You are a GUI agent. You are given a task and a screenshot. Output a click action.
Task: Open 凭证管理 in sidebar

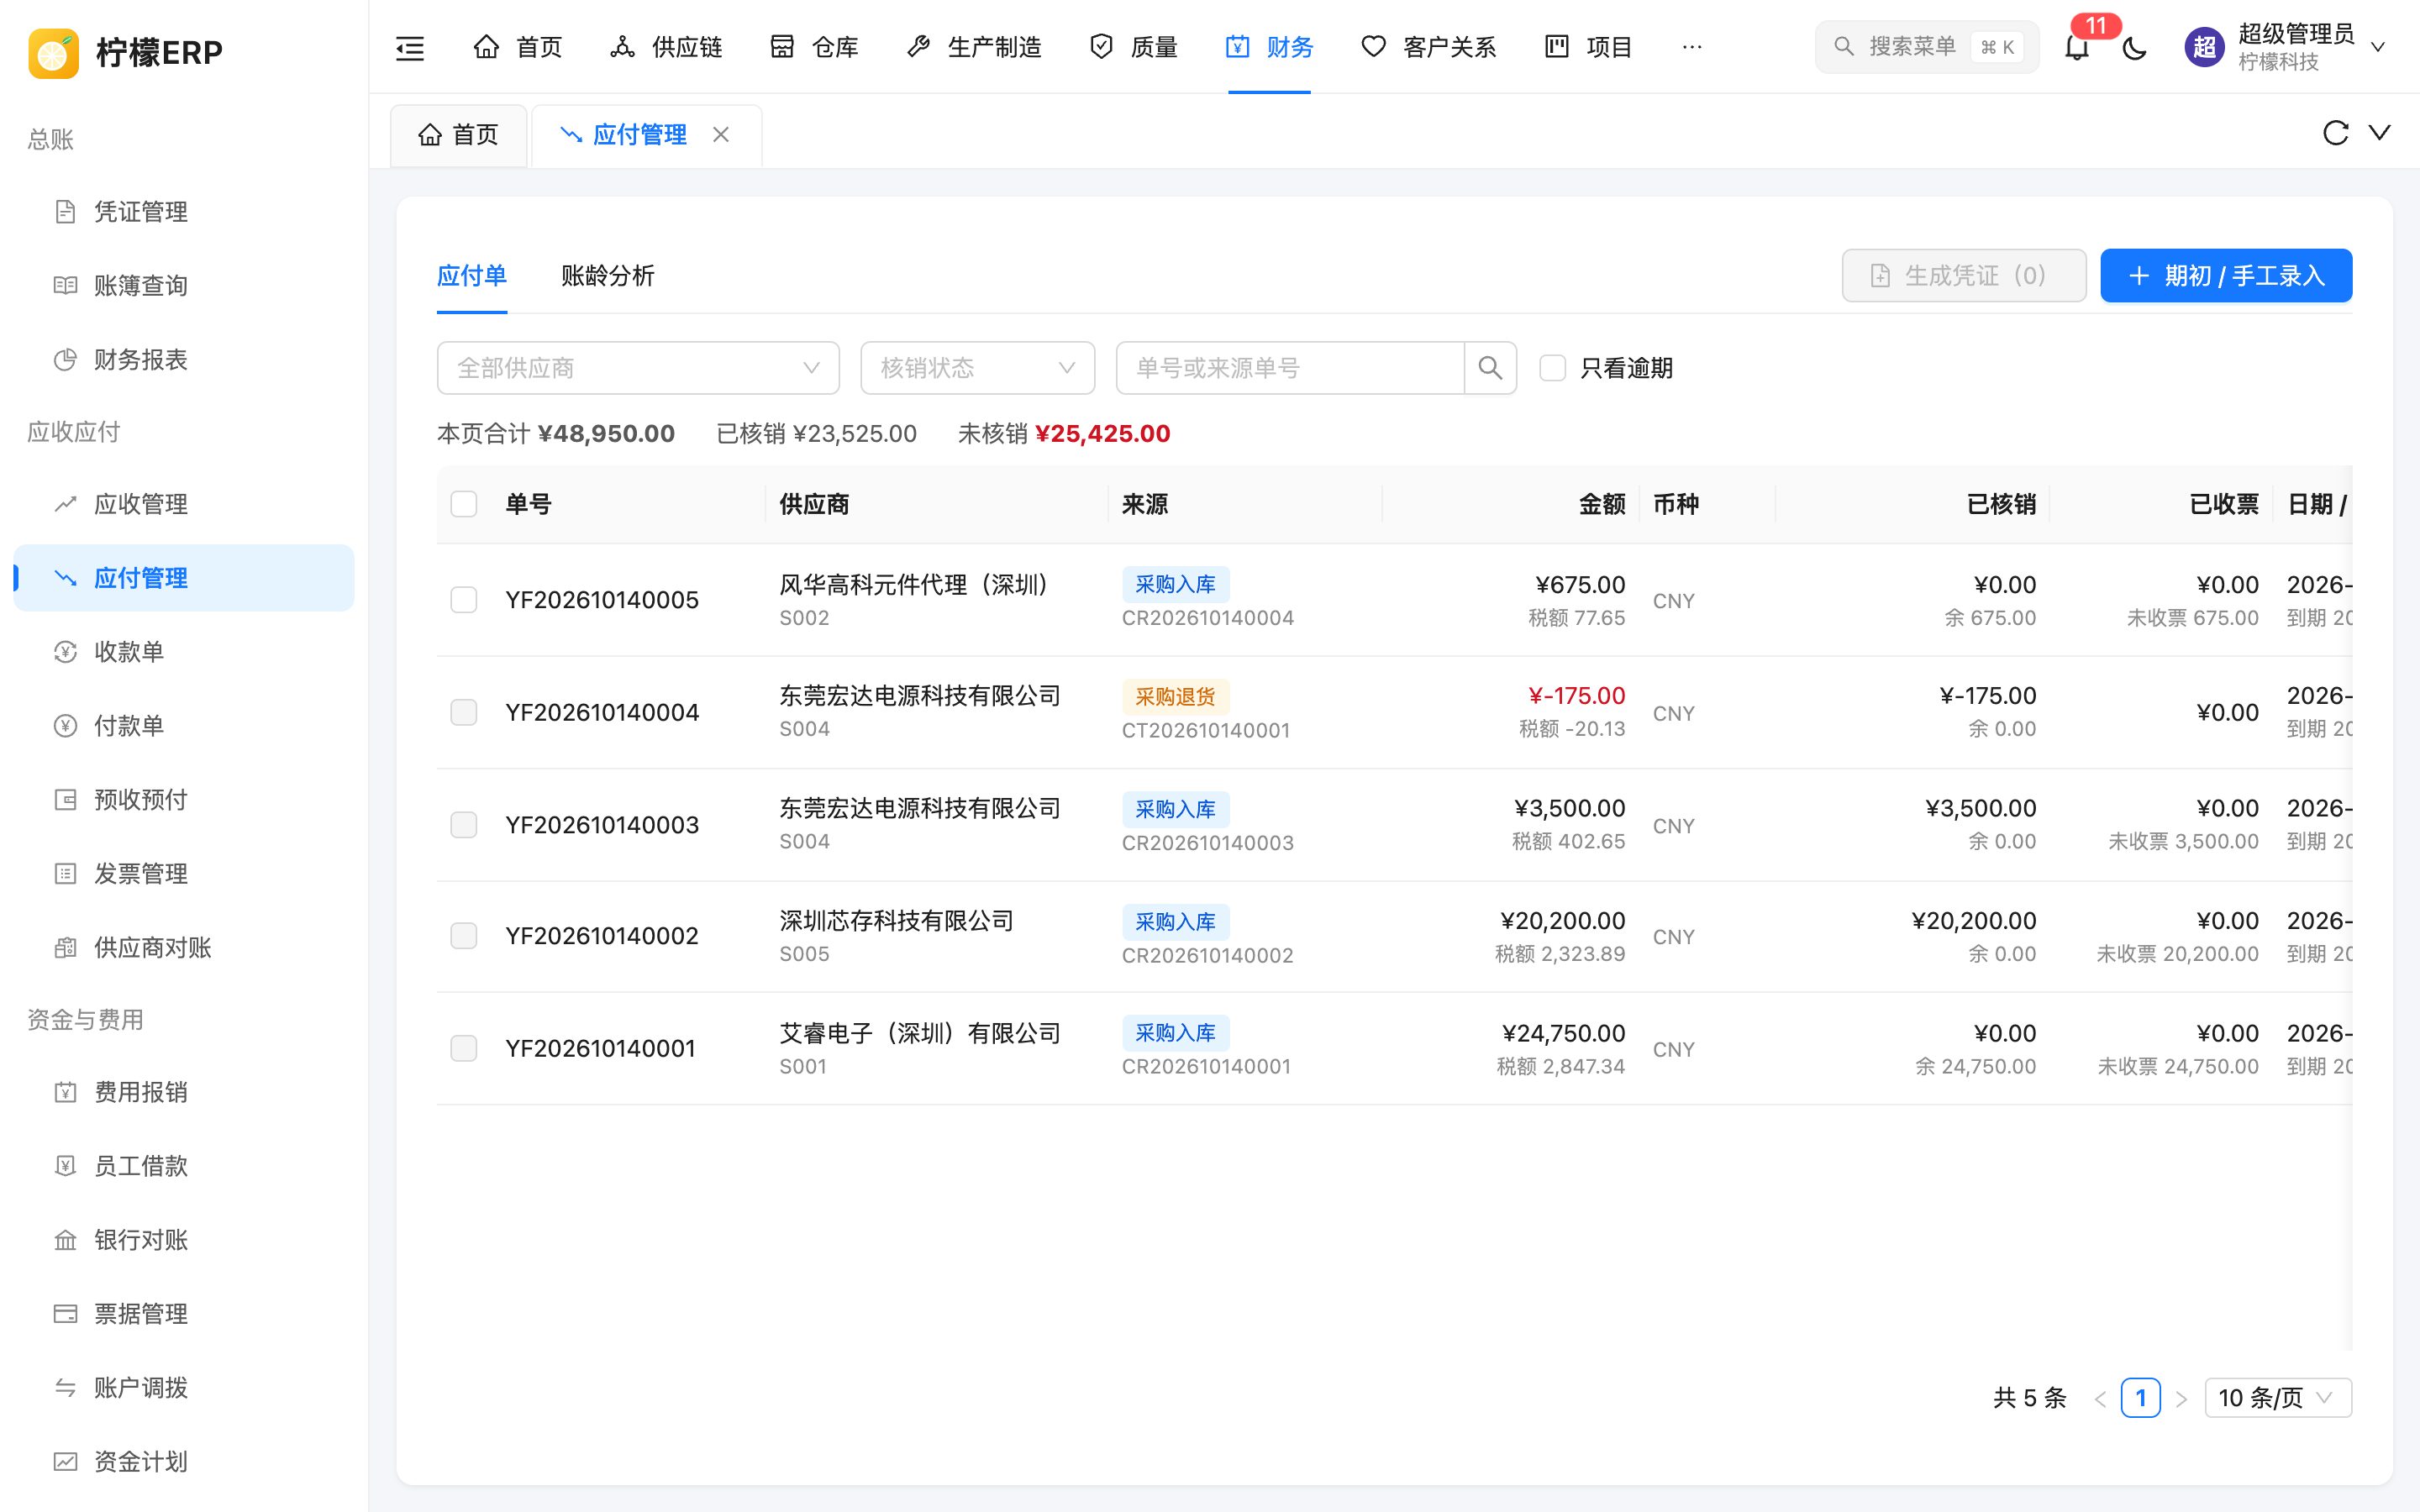[x=183, y=212]
